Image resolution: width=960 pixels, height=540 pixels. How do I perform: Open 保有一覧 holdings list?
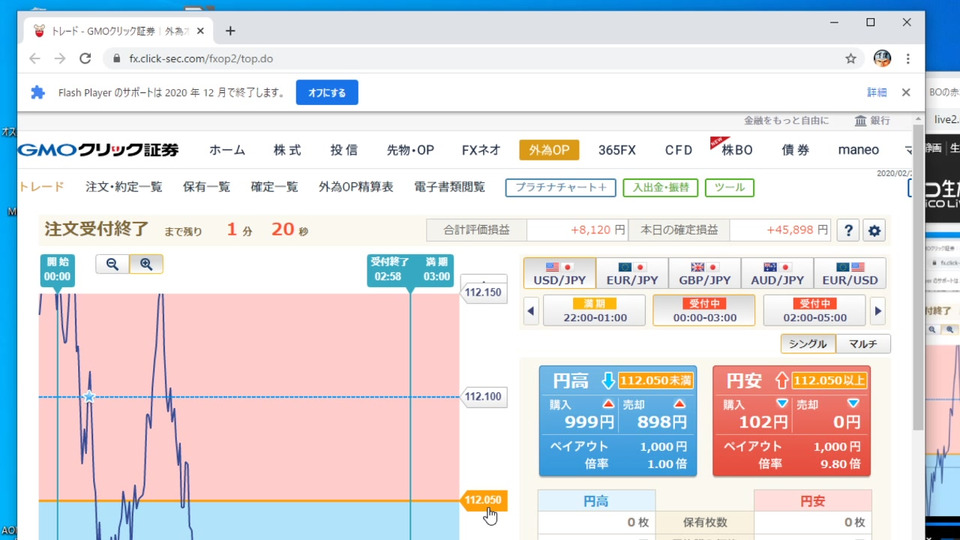tap(206, 187)
